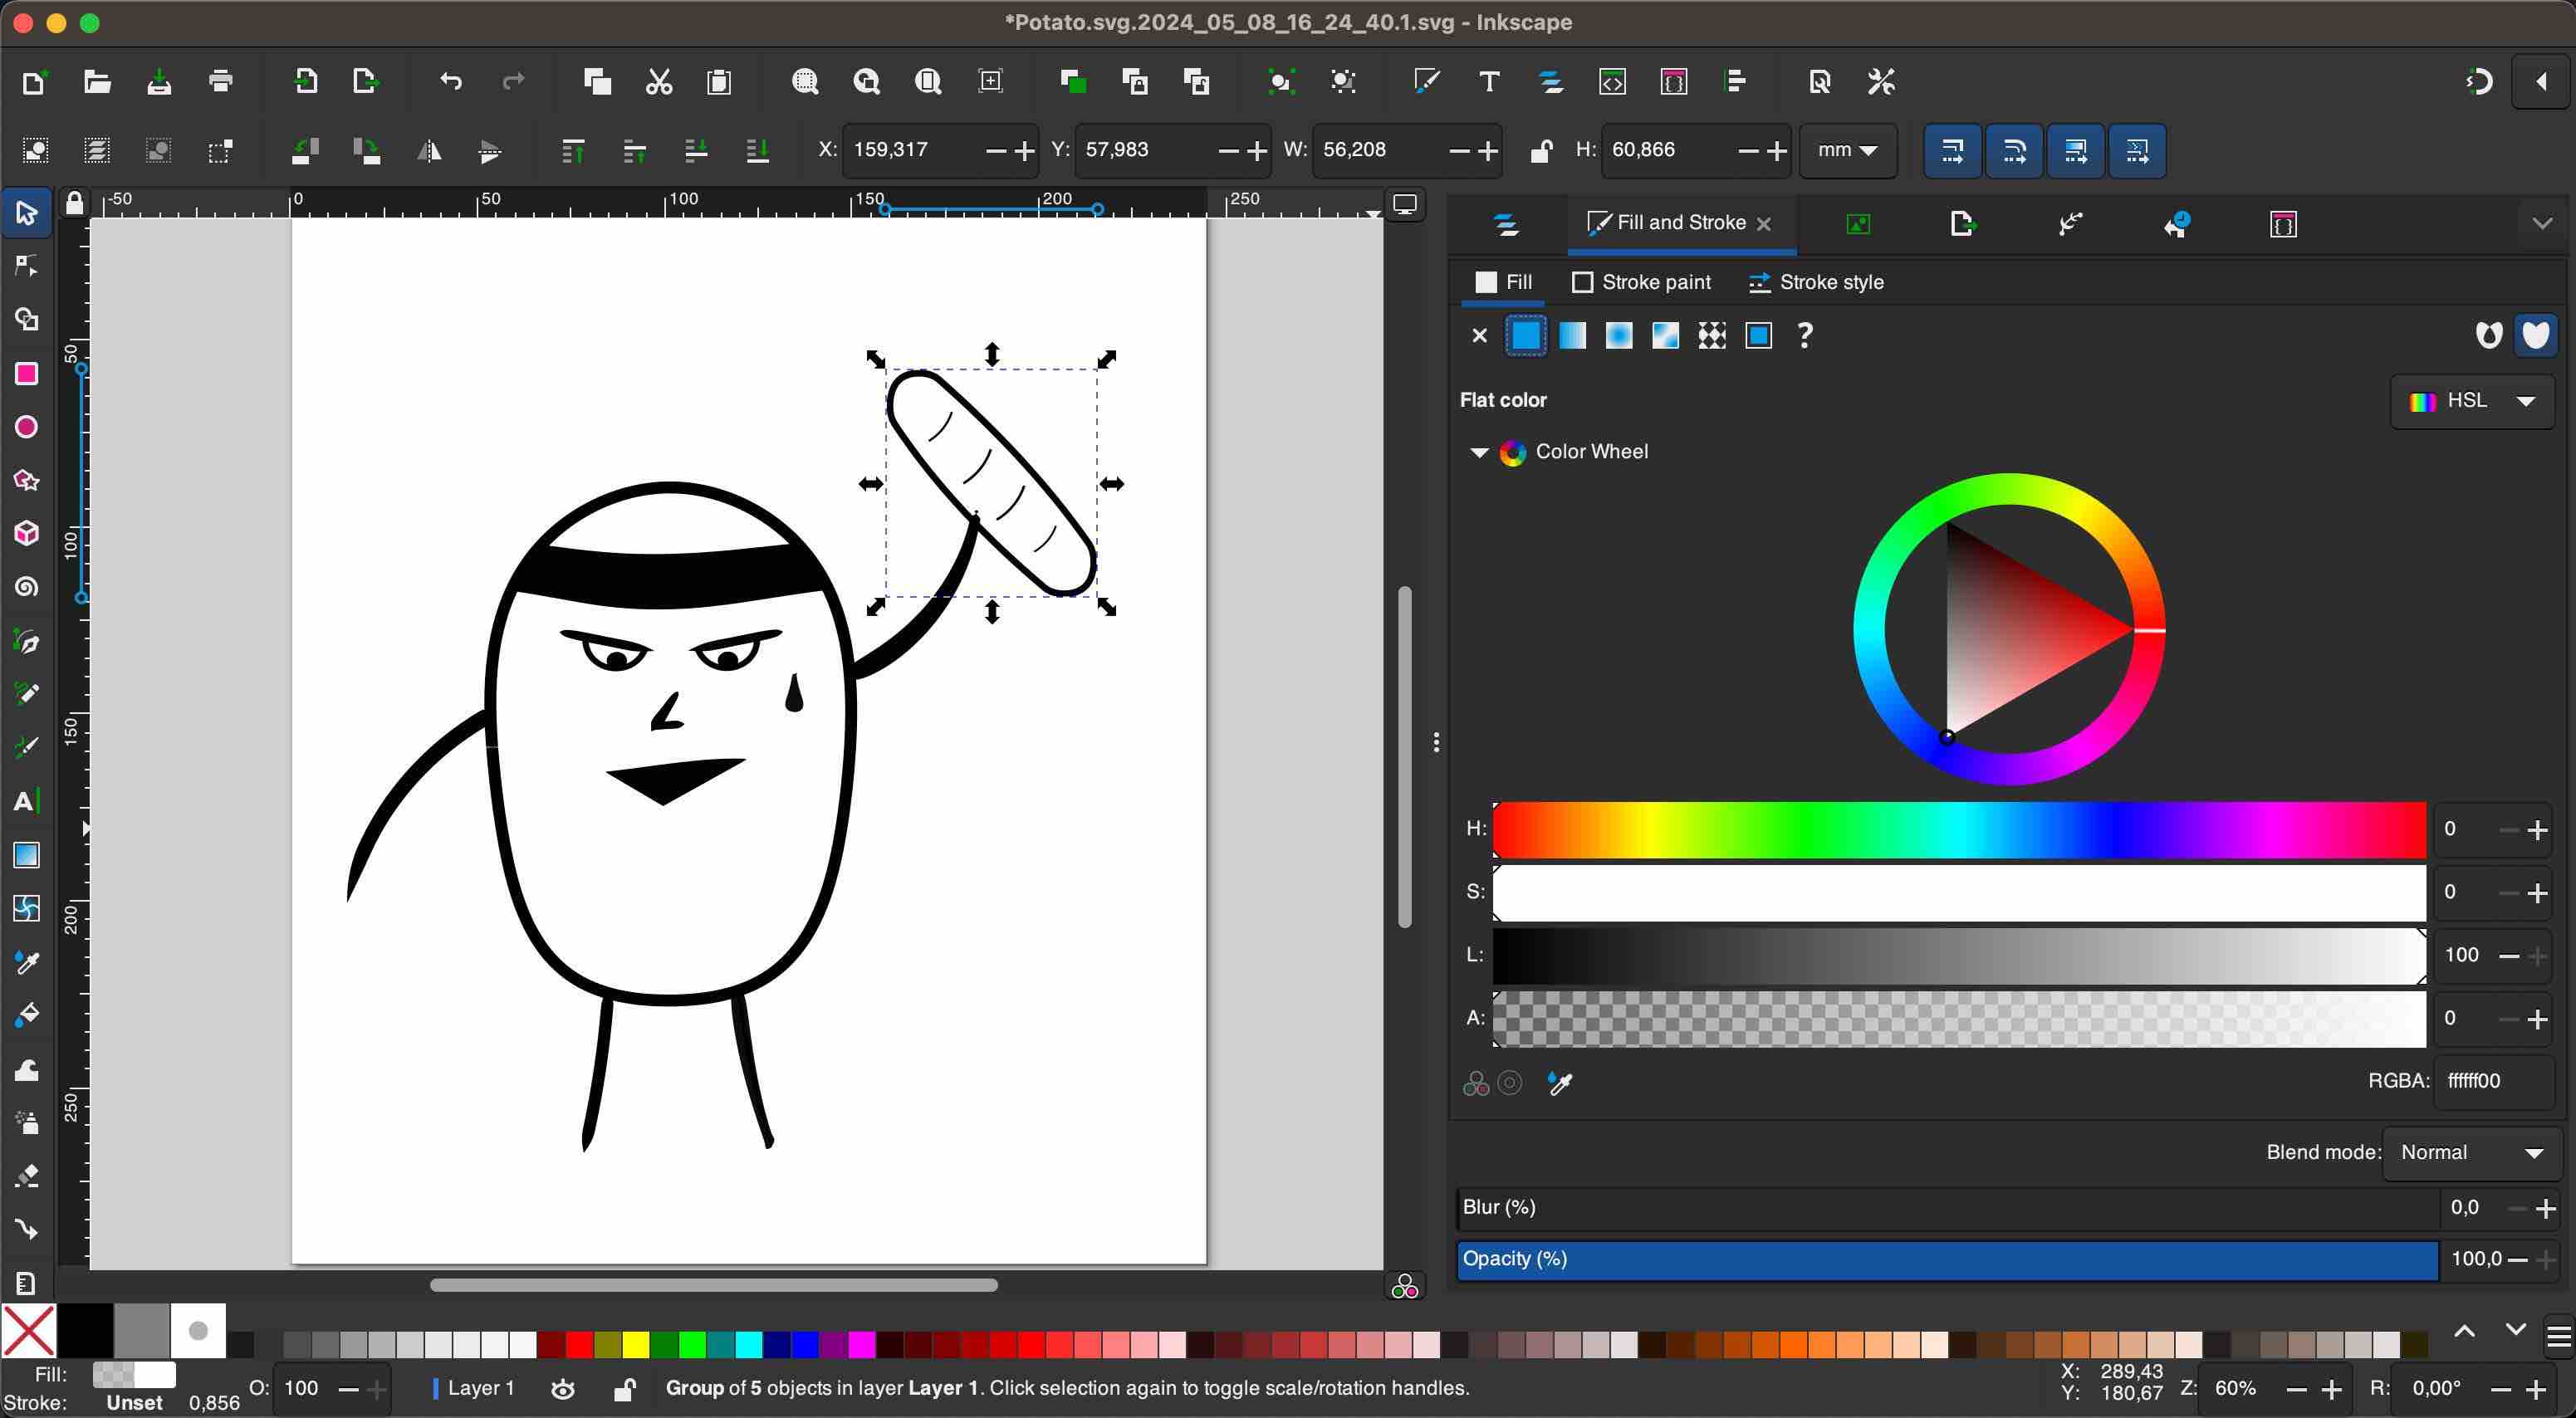The image size is (2576, 1418).
Task: Expand the snapping options arrow
Action: pyautogui.click(x=2541, y=82)
